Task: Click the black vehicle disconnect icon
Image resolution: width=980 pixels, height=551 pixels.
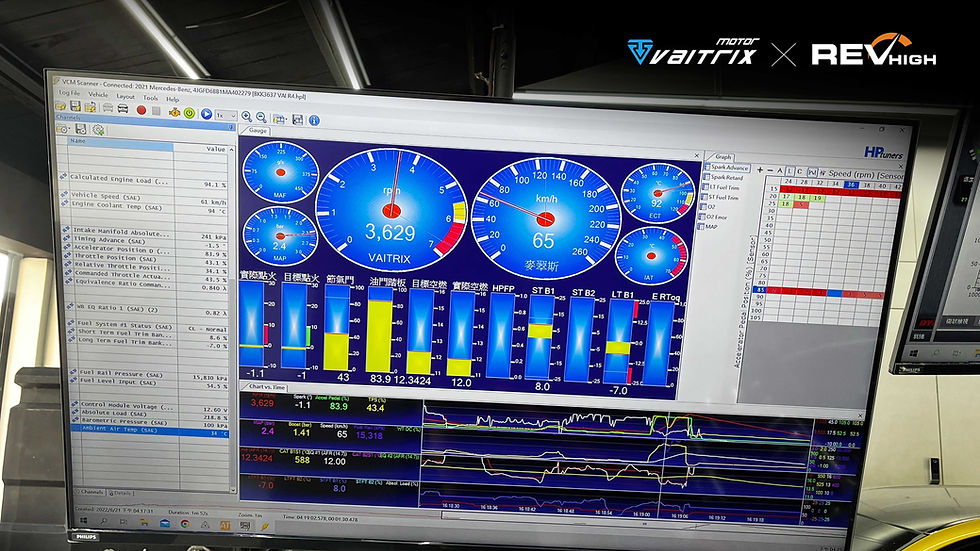Action: (x=122, y=108)
